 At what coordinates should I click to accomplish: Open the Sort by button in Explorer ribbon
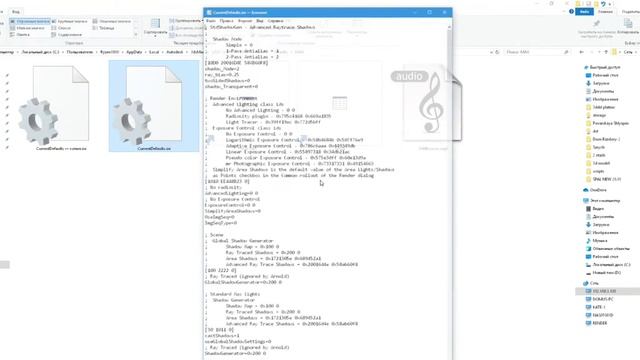coord(156,27)
